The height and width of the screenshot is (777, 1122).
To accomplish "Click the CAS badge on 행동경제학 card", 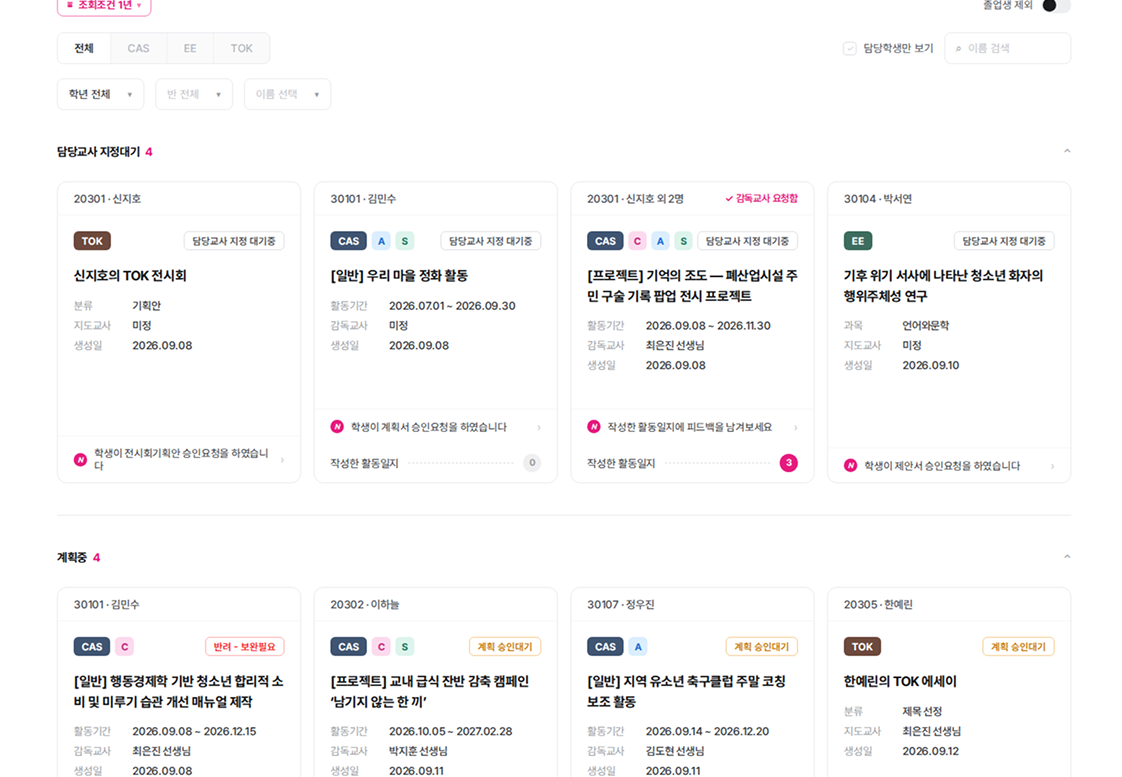I will [x=92, y=647].
